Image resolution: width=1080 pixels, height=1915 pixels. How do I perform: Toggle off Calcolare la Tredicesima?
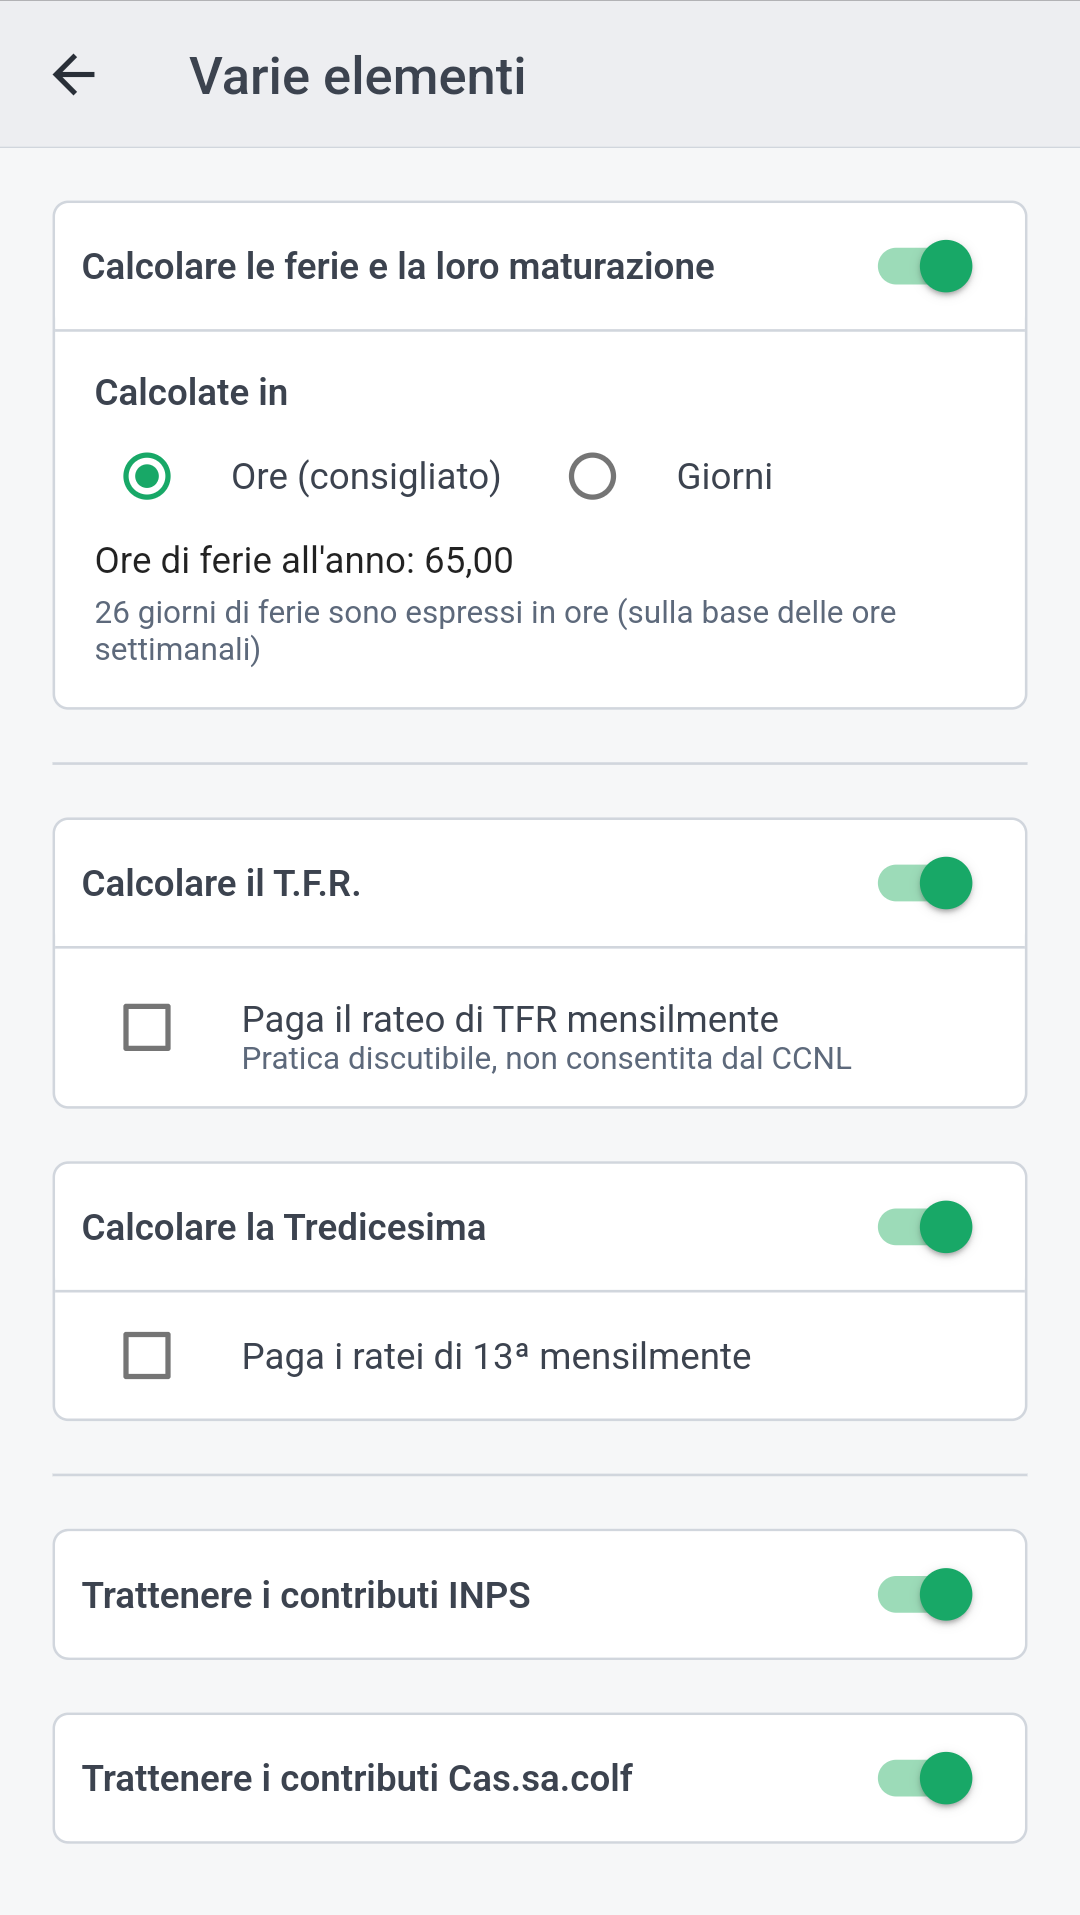coord(926,1228)
